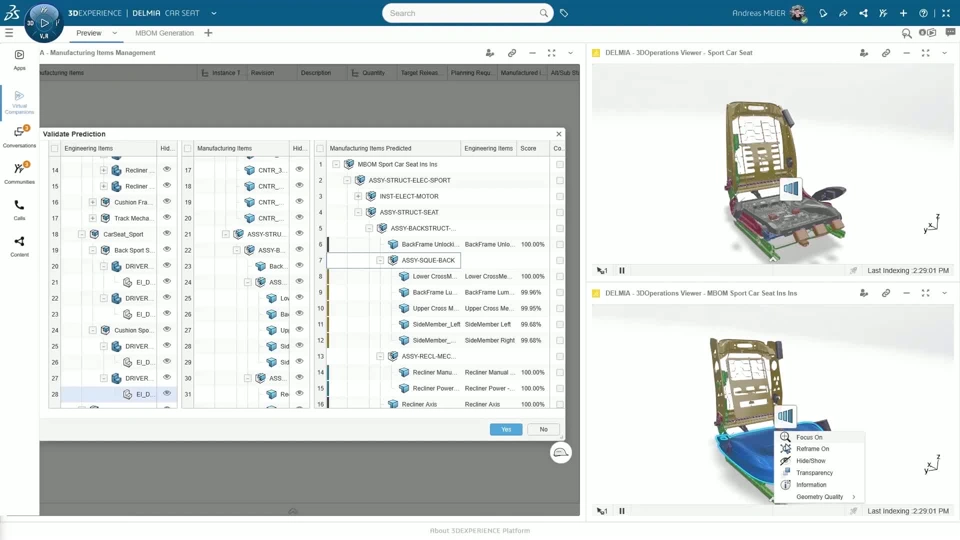Collapse CarSeat_Sport engineering node
The height and width of the screenshot is (540, 960).
coord(81,234)
